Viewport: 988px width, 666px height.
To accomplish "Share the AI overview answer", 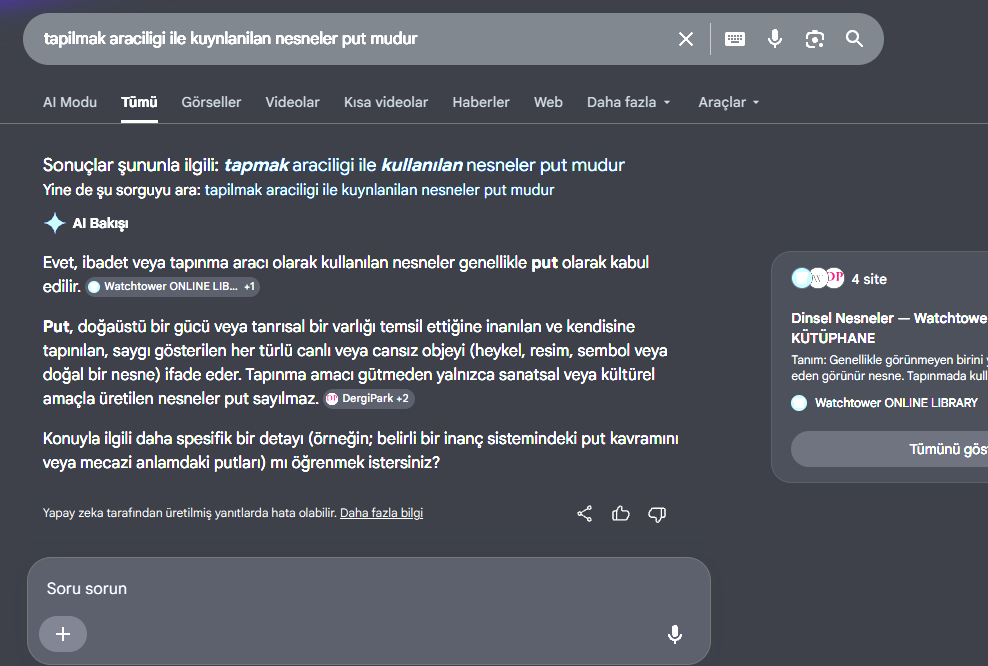I will tap(585, 514).
